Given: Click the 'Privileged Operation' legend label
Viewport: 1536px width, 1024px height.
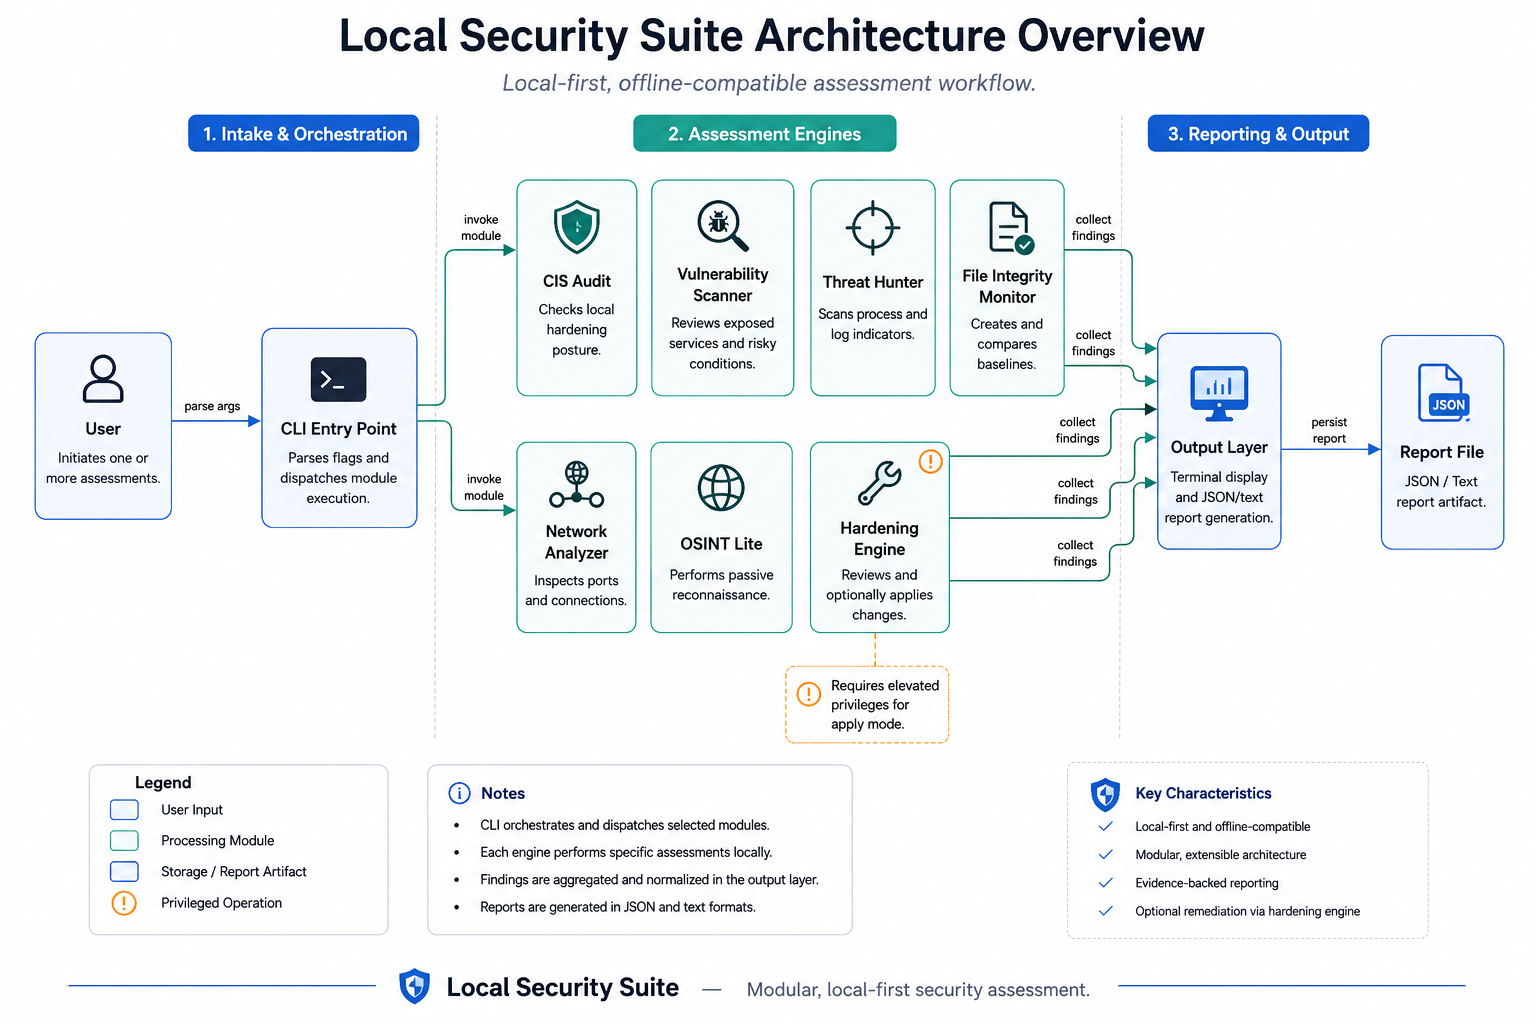Looking at the screenshot, I should click(221, 903).
